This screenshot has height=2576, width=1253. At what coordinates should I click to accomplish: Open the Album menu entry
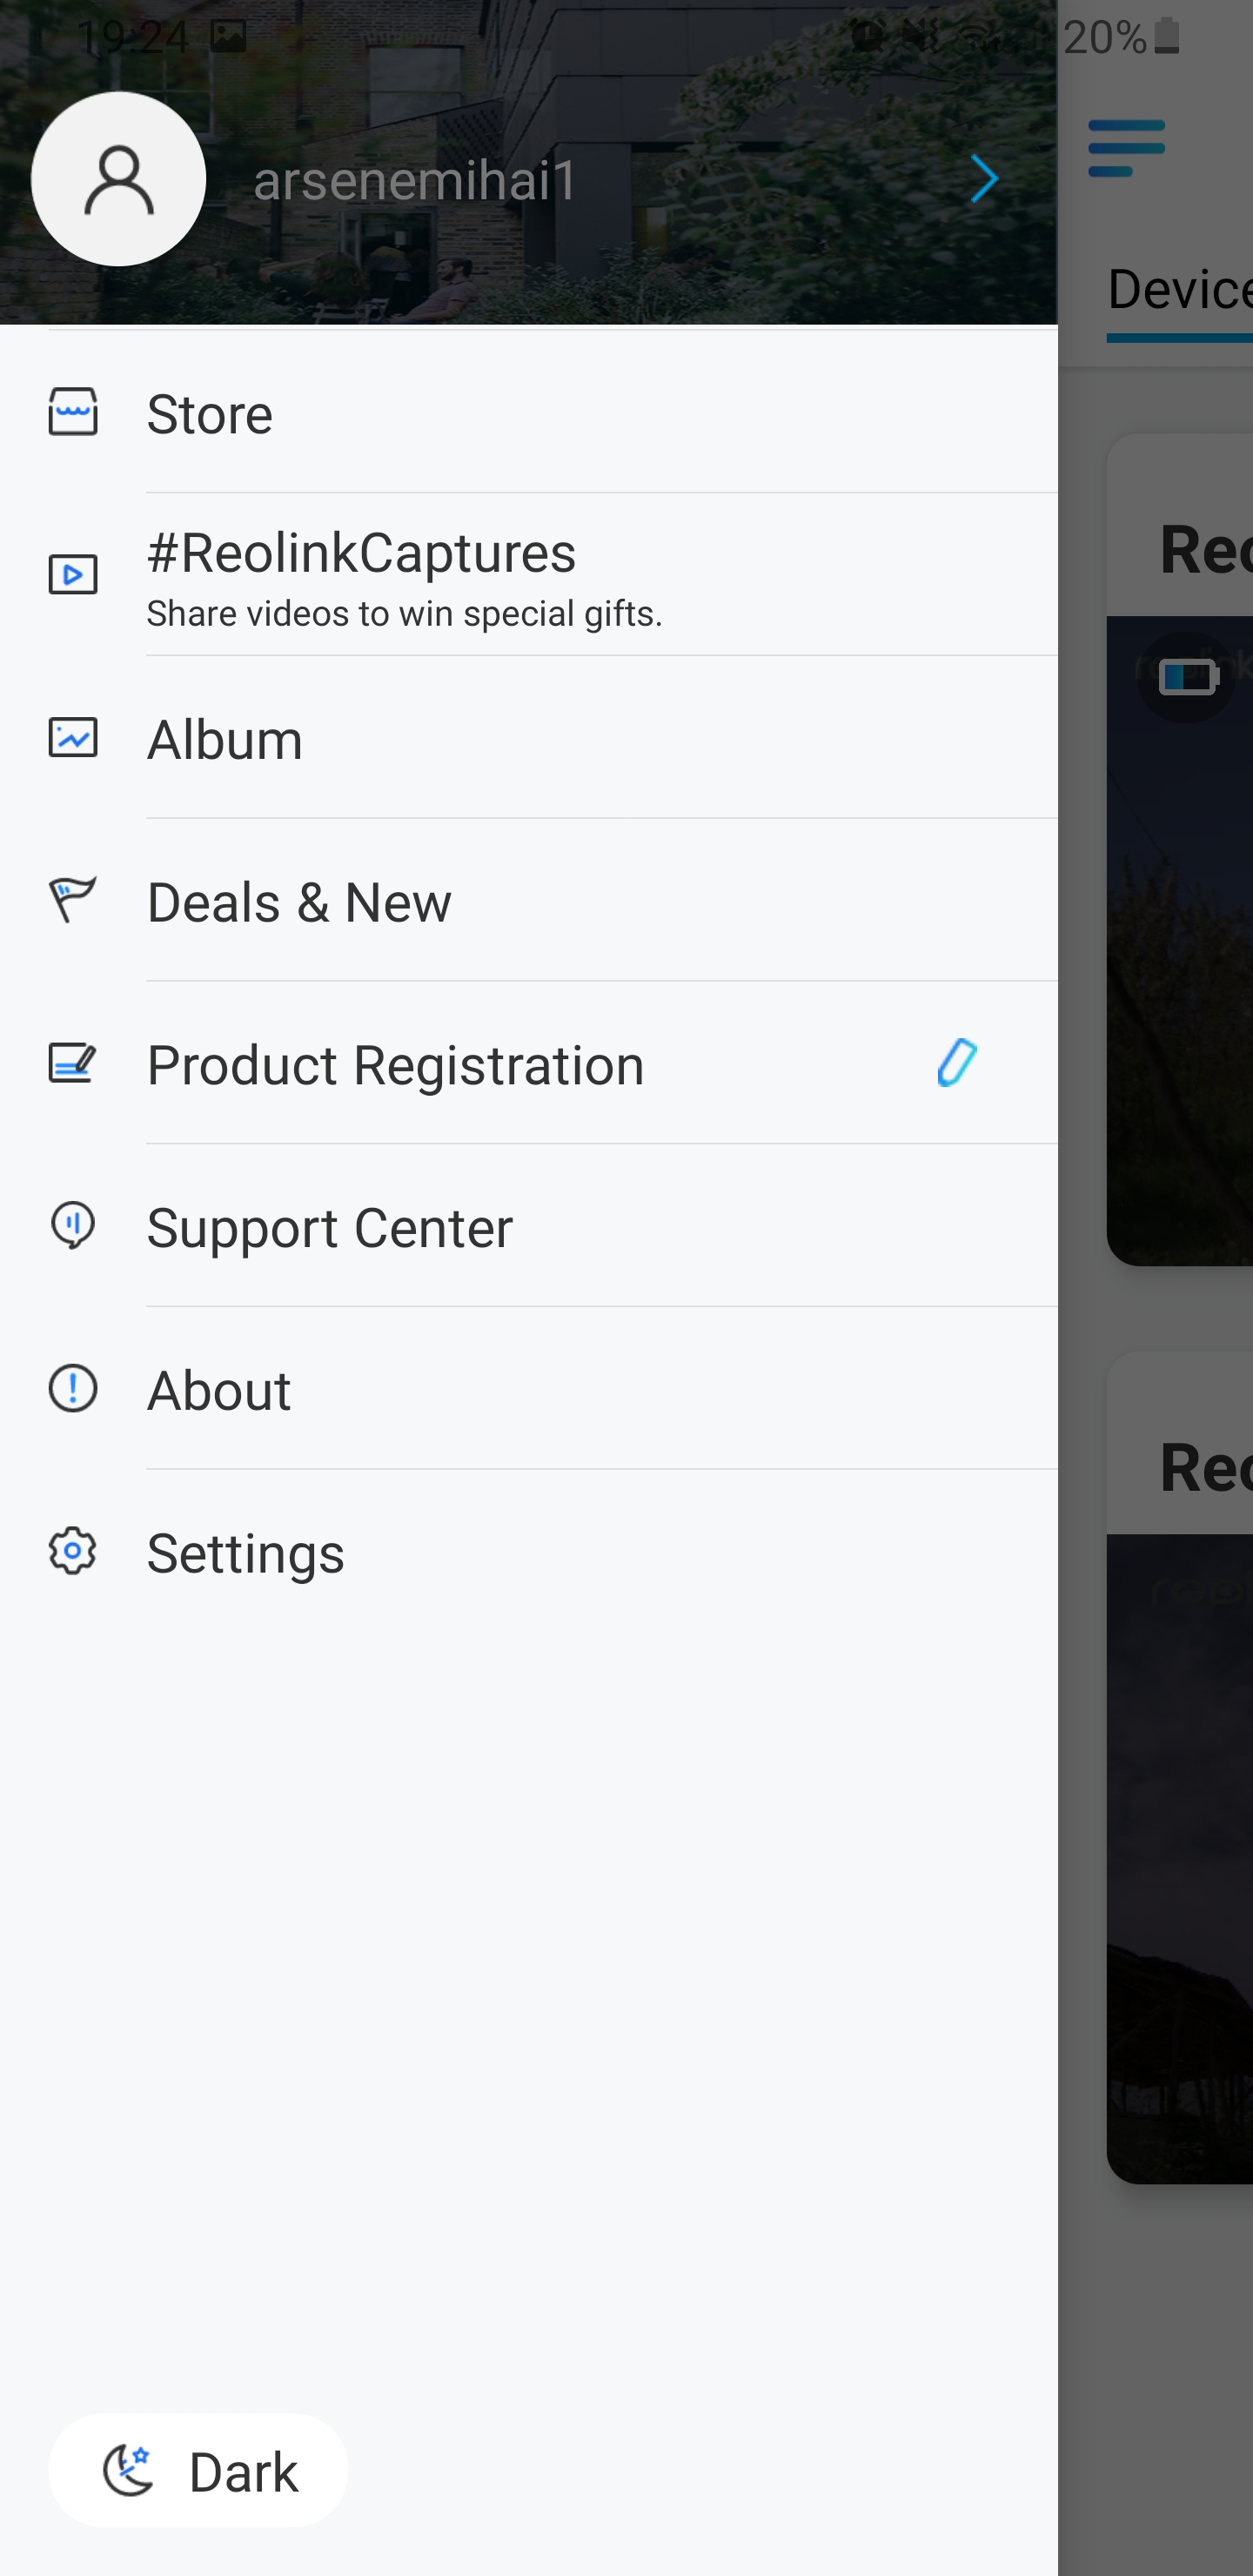[x=529, y=738]
